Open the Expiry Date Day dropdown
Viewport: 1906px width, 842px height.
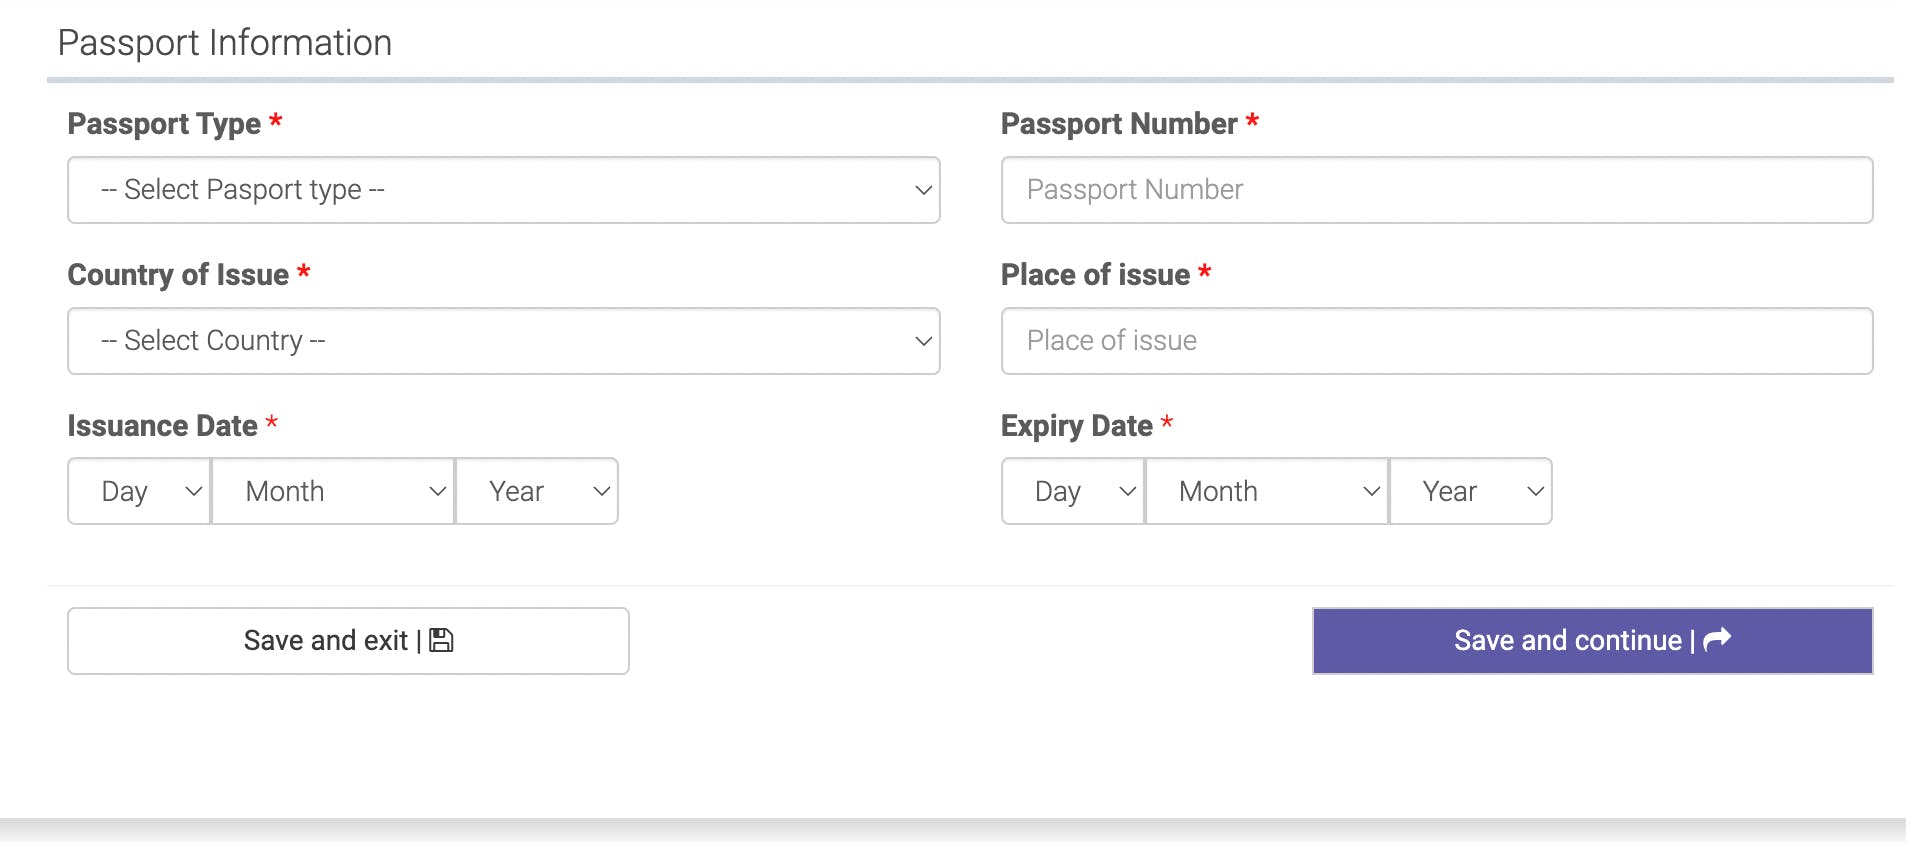pyautogui.click(x=1073, y=491)
